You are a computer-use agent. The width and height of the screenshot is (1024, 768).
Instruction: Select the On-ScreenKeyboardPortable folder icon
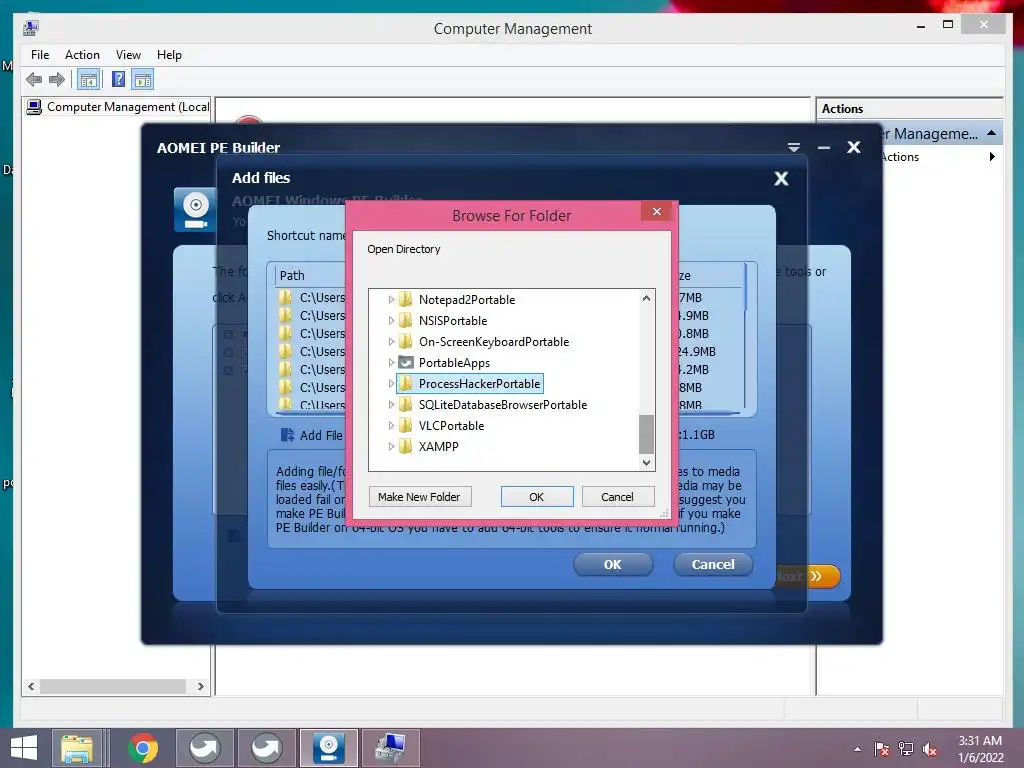point(406,342)
